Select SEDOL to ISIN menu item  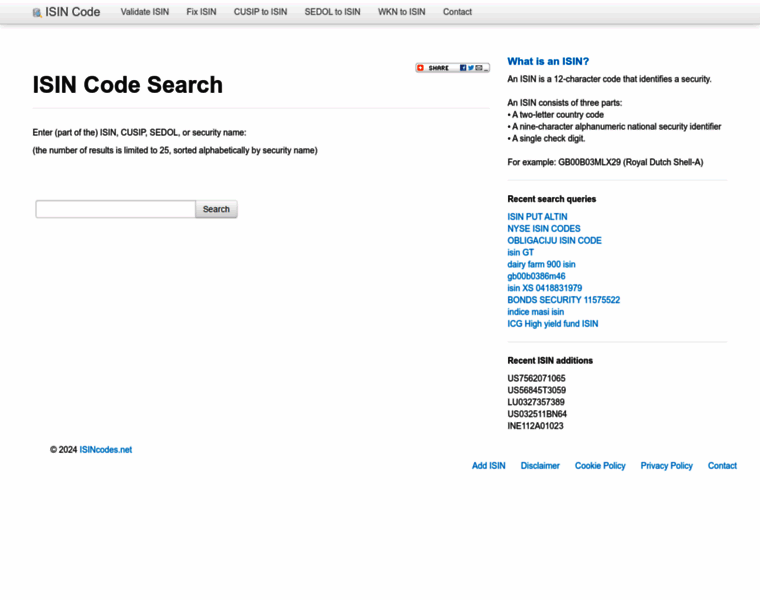click(332, 12)
